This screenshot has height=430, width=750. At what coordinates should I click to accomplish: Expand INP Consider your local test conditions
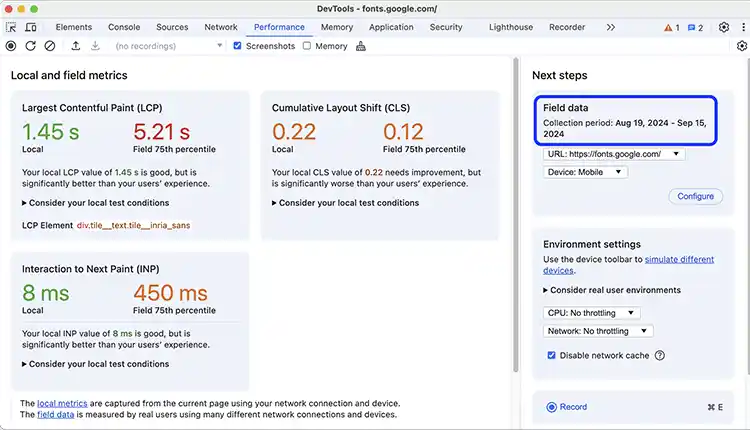pyautogui.click(x=96, y=364)
